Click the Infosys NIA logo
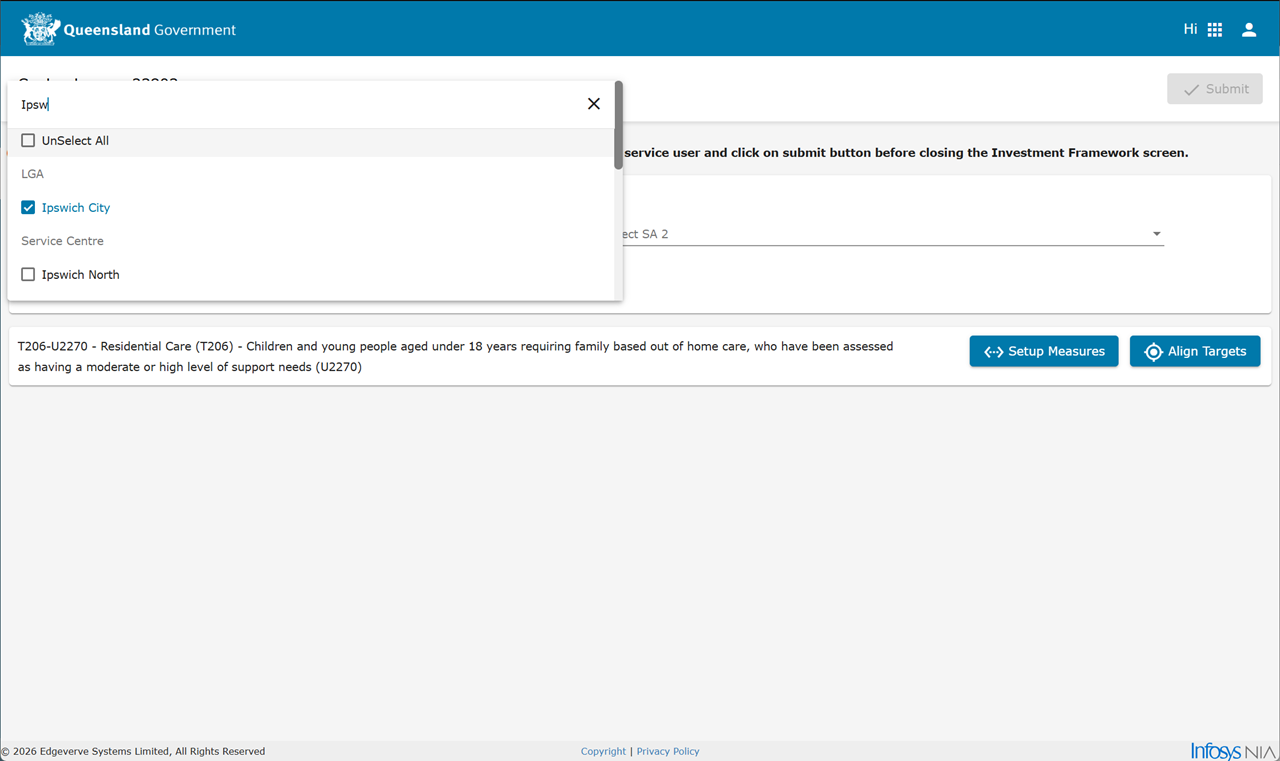This screenshot has width=1280, height=761. tap(1233, 751)
